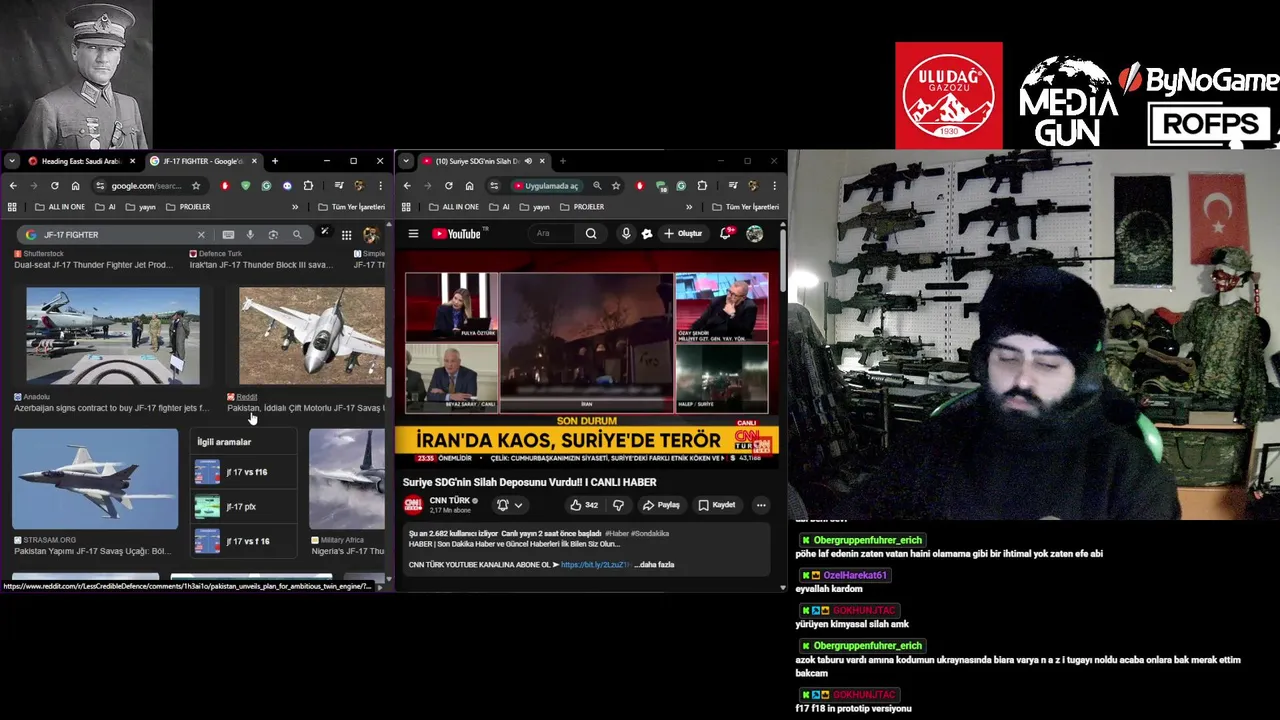This screenshot has width=1280, height=720.
Task: Click the Oluştur create button
Action: 683,234
